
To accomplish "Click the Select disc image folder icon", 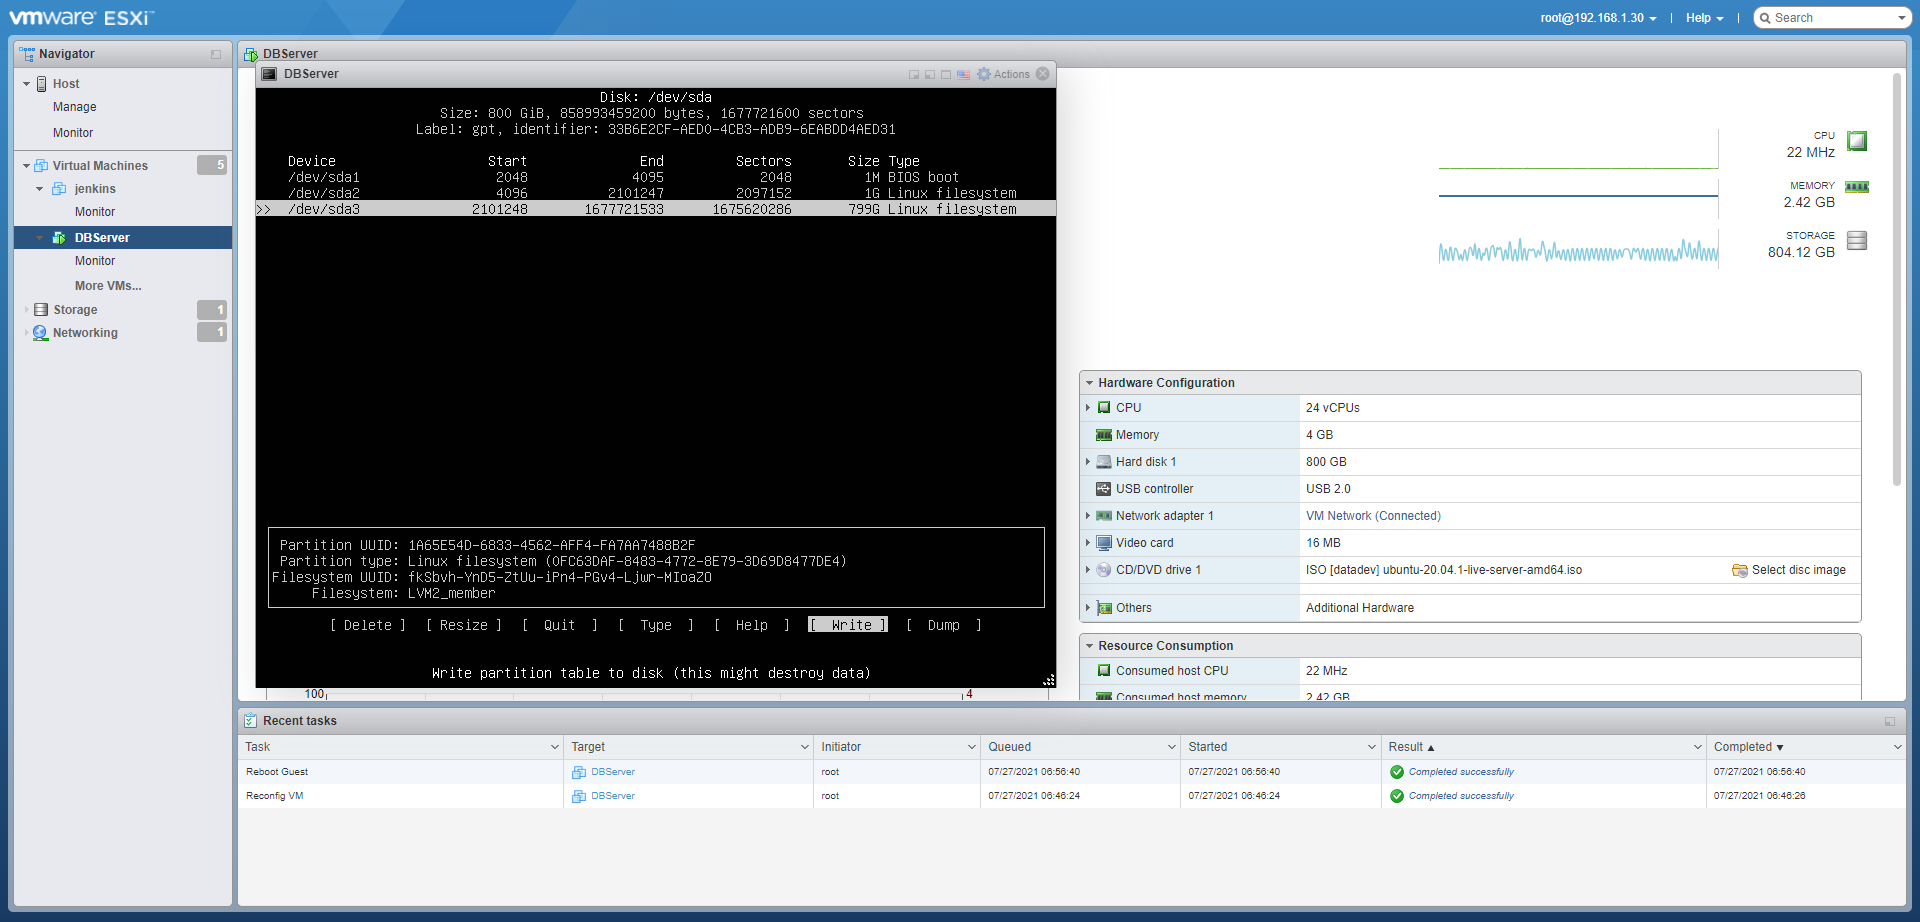I will [x=1739, y=571].
